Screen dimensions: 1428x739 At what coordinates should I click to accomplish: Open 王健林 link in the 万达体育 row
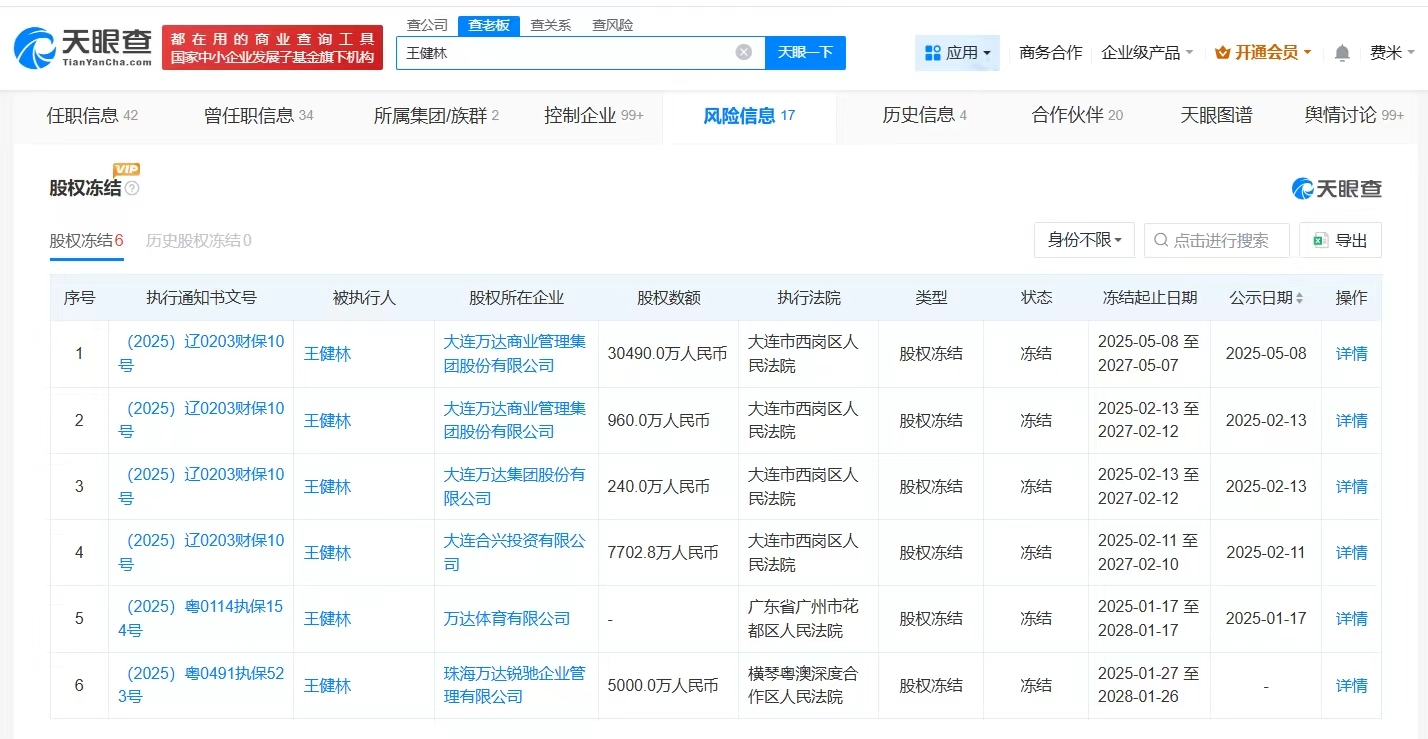pyautogui.click(x=327, y=619)
